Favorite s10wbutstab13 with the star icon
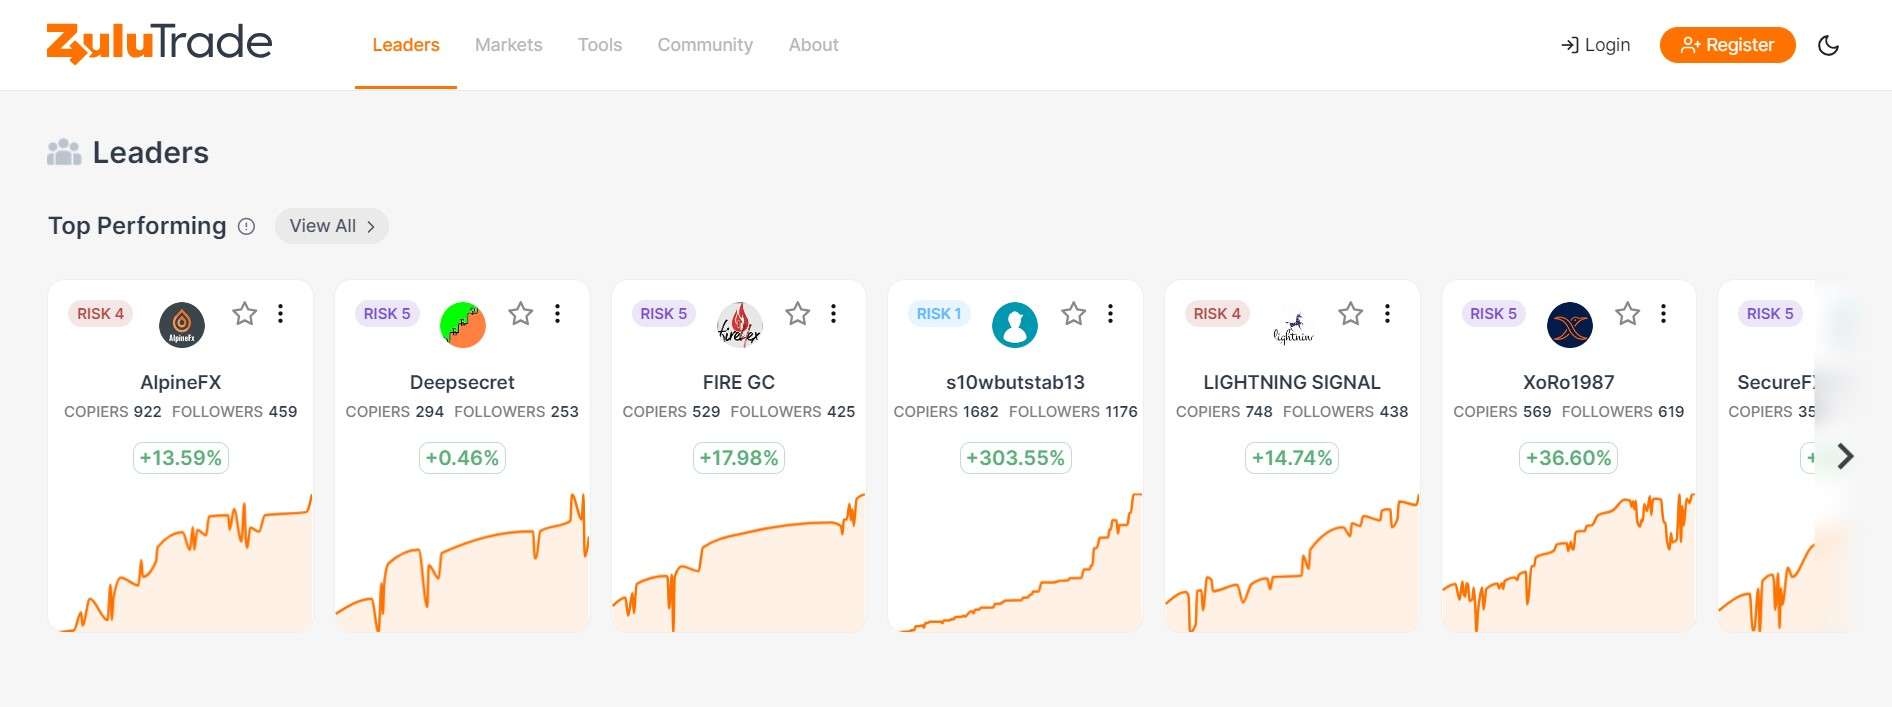Screen dimensions: 1892x707 point(1074,314)
